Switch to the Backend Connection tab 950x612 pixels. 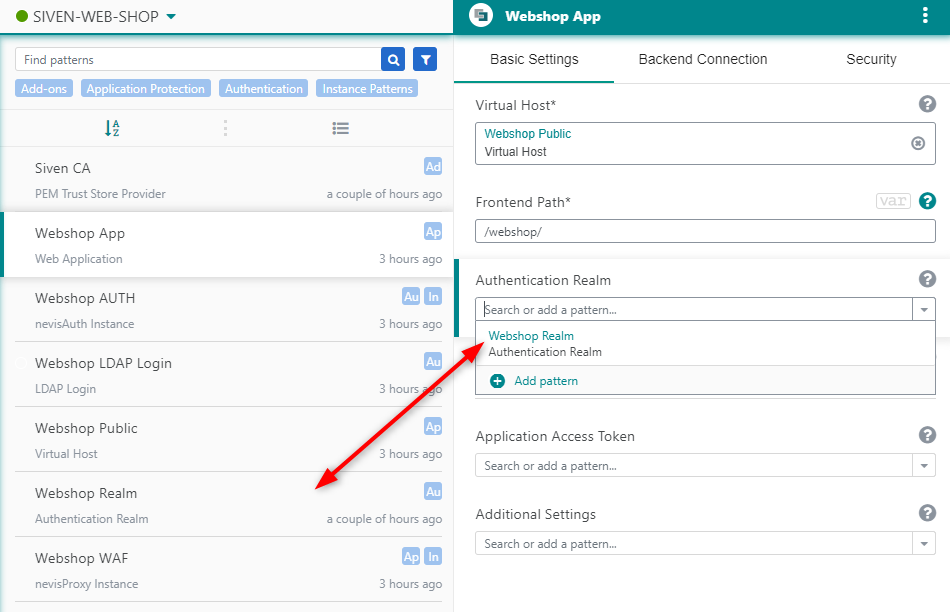coord(703,59)
